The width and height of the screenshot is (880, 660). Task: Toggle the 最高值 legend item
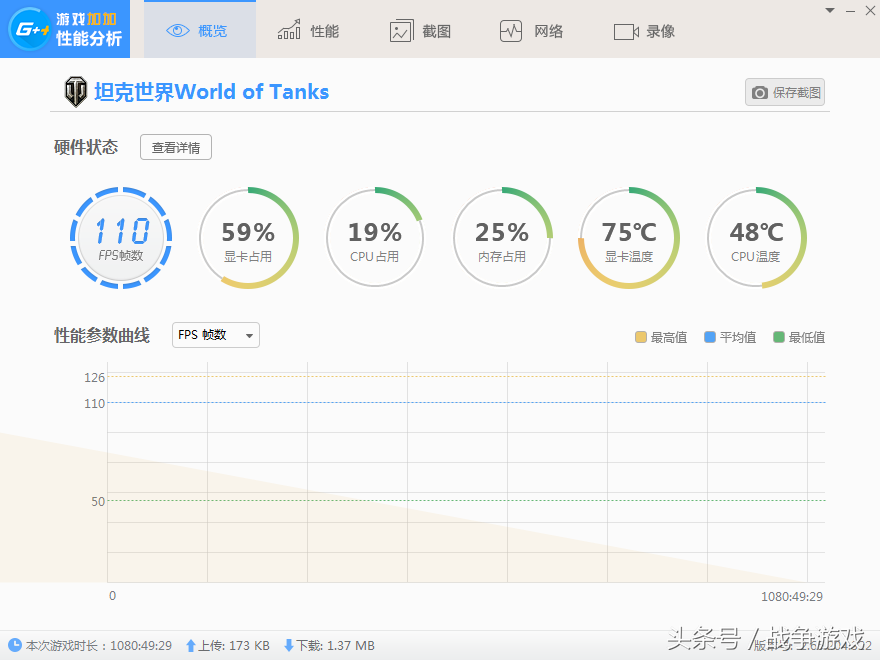tap(661, 338)
